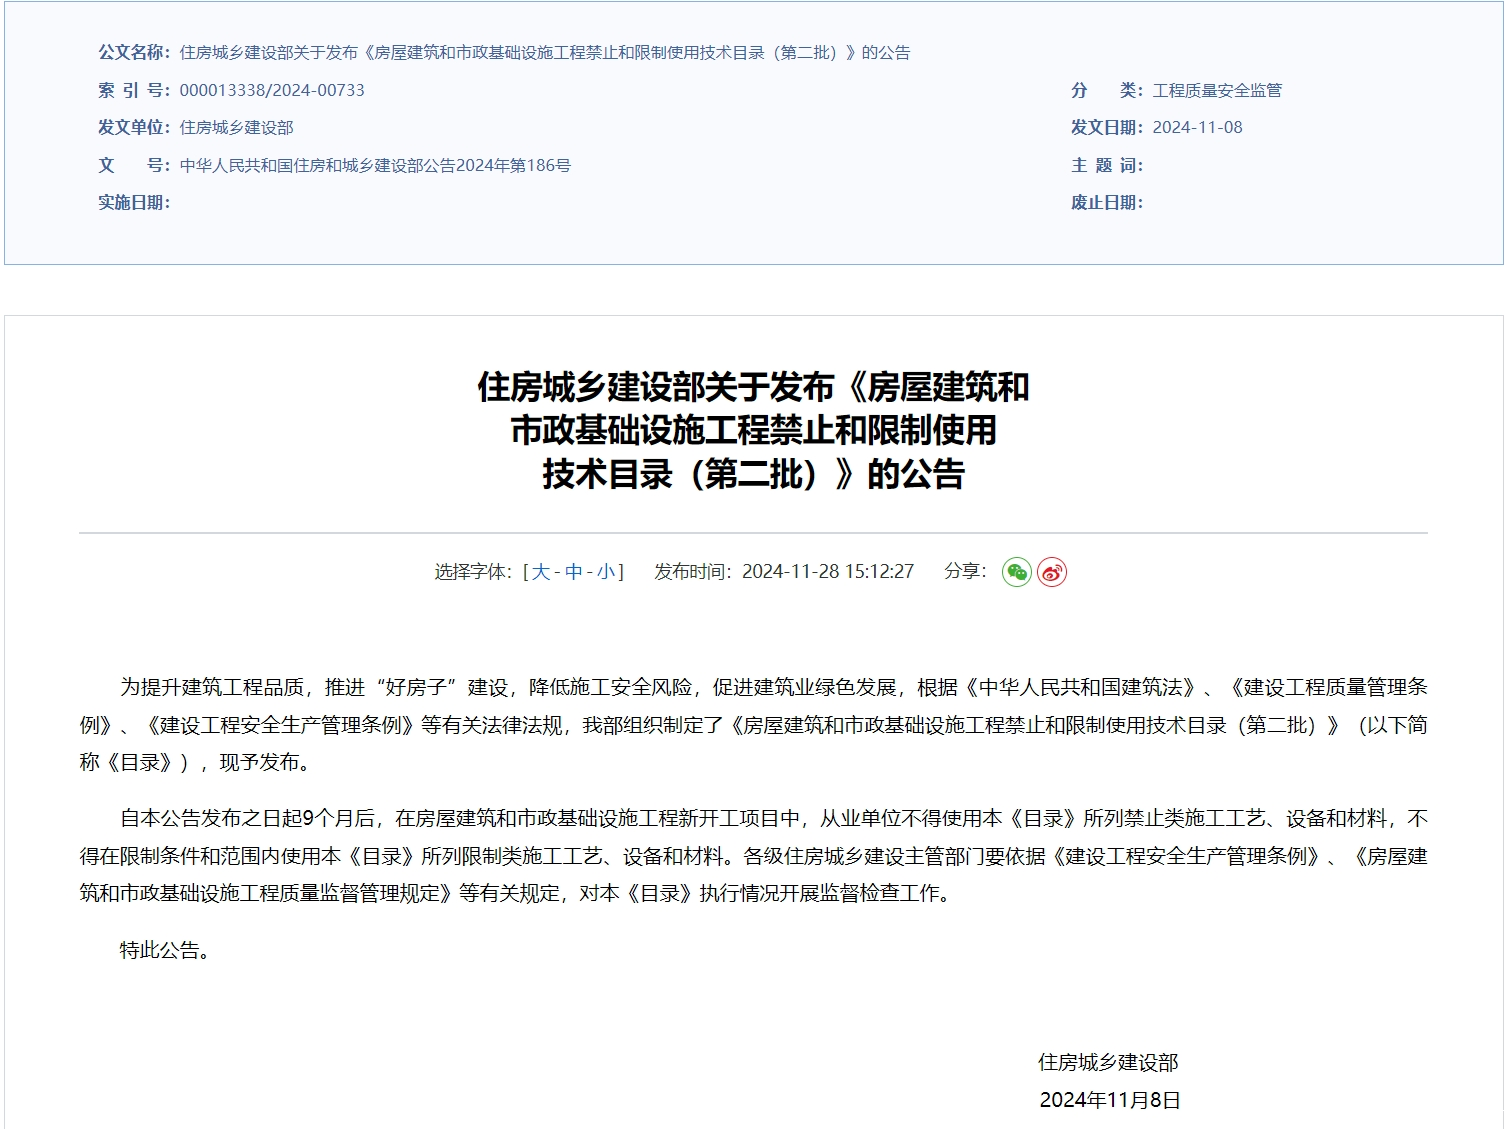The width and height of the screenshot is (1507, 1129).
Task: Click the signature date 2024年11月8日
Action: (x=1109, y=1100)
